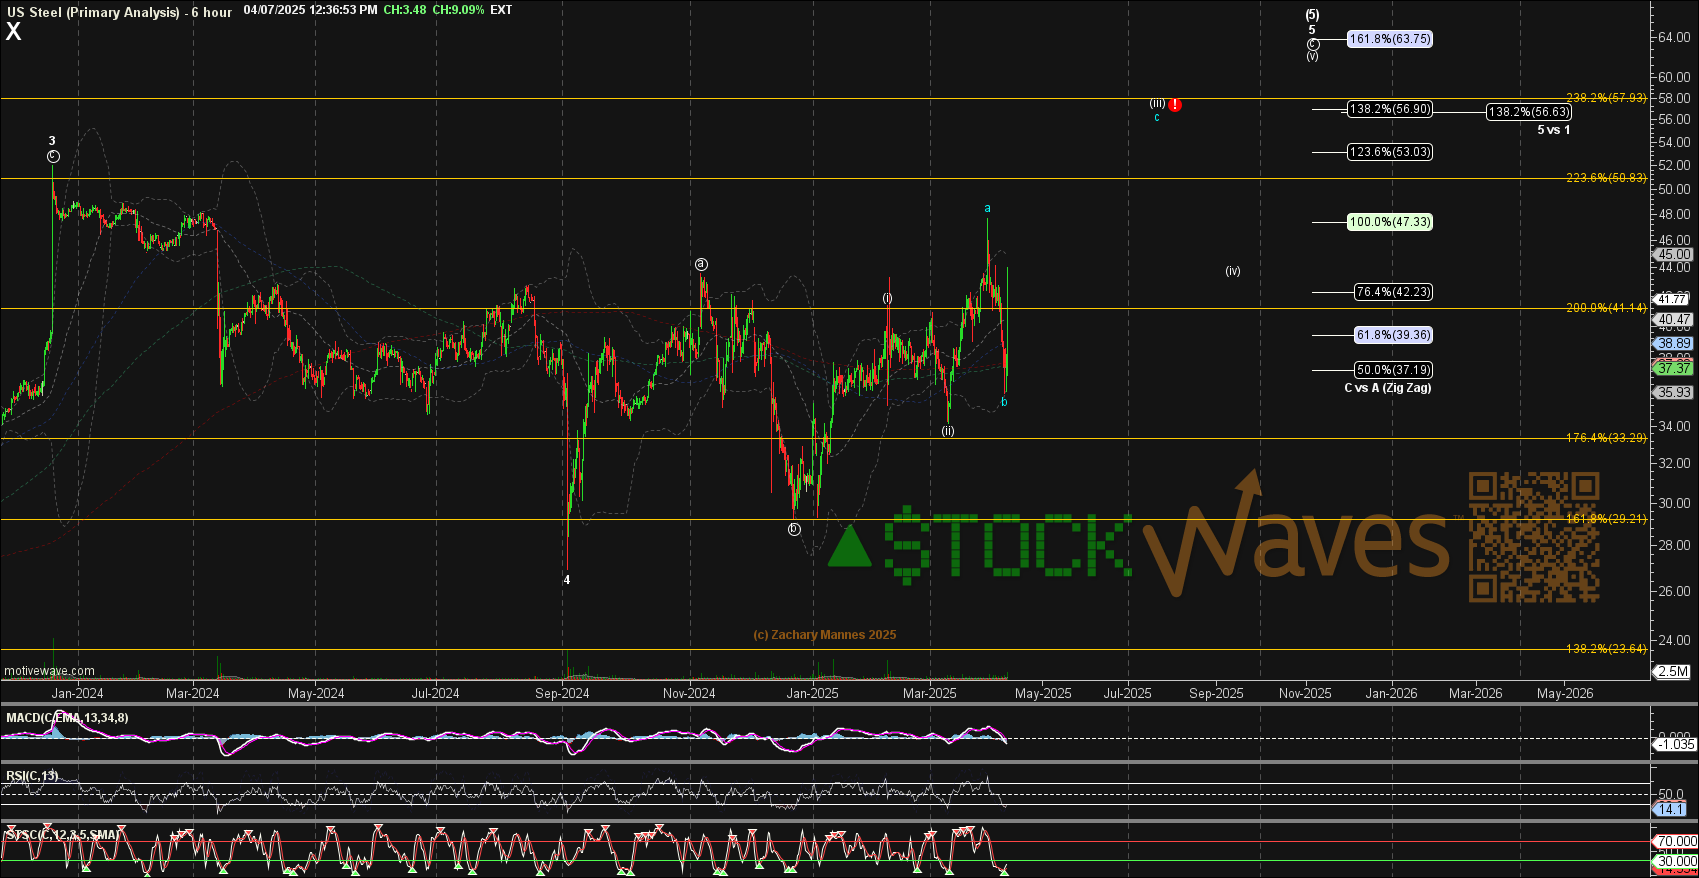The height and width of the screenshot is (878, 1699).
Task: Click the EXT extended-hours indicator
Action: (x=502, y=10)
